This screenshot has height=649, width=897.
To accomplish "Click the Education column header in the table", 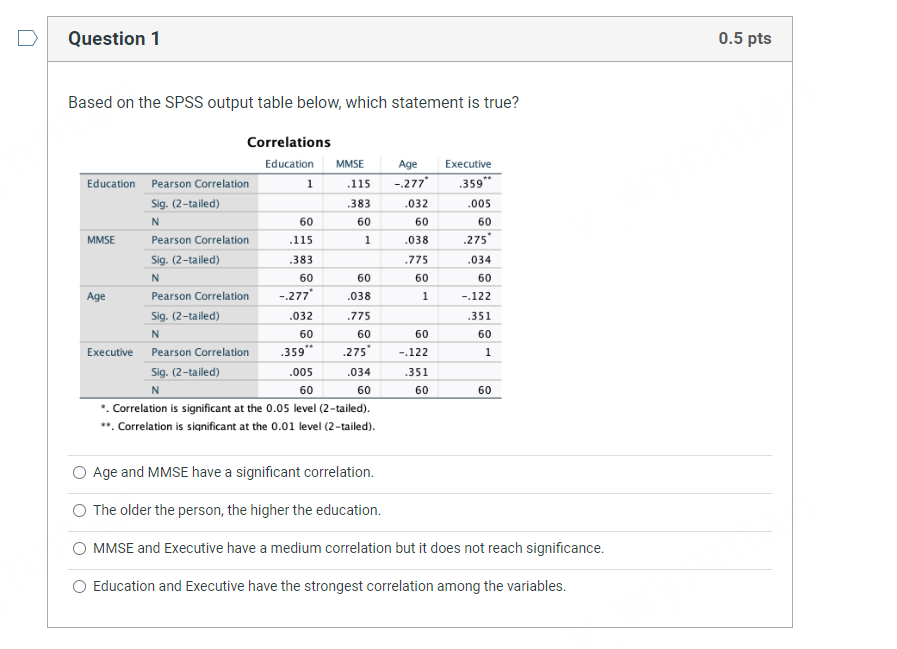I will (x=289, y=163).
